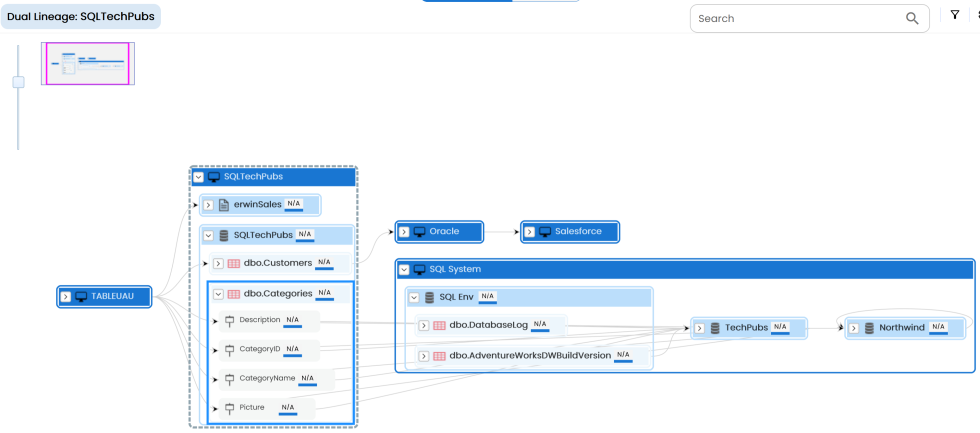Click the N/A badge on Northwind
980x433 pixels.
pos(938,327)
